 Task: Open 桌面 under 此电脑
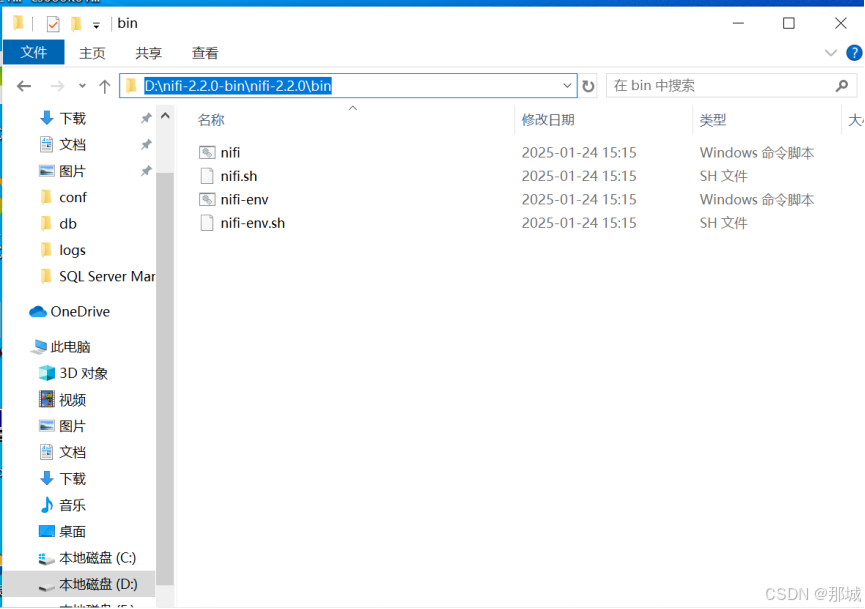click(72, 532)
